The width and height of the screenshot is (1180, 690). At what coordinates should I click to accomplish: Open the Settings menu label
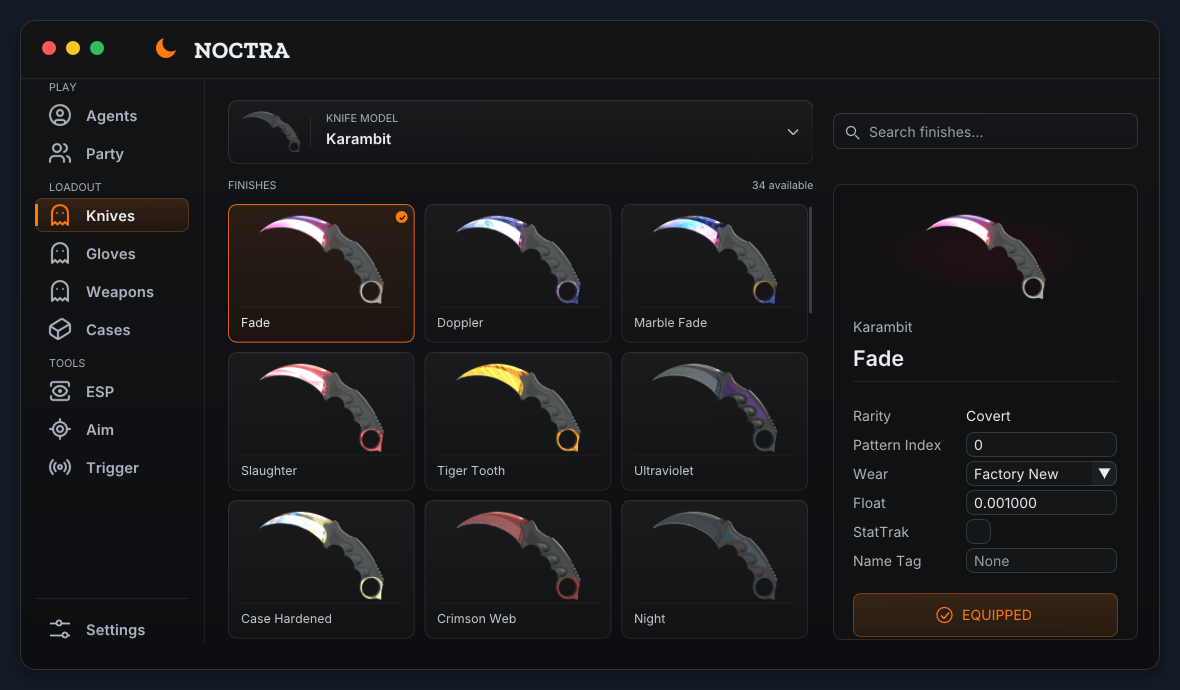pyautogui.click(x=115, y=630)
